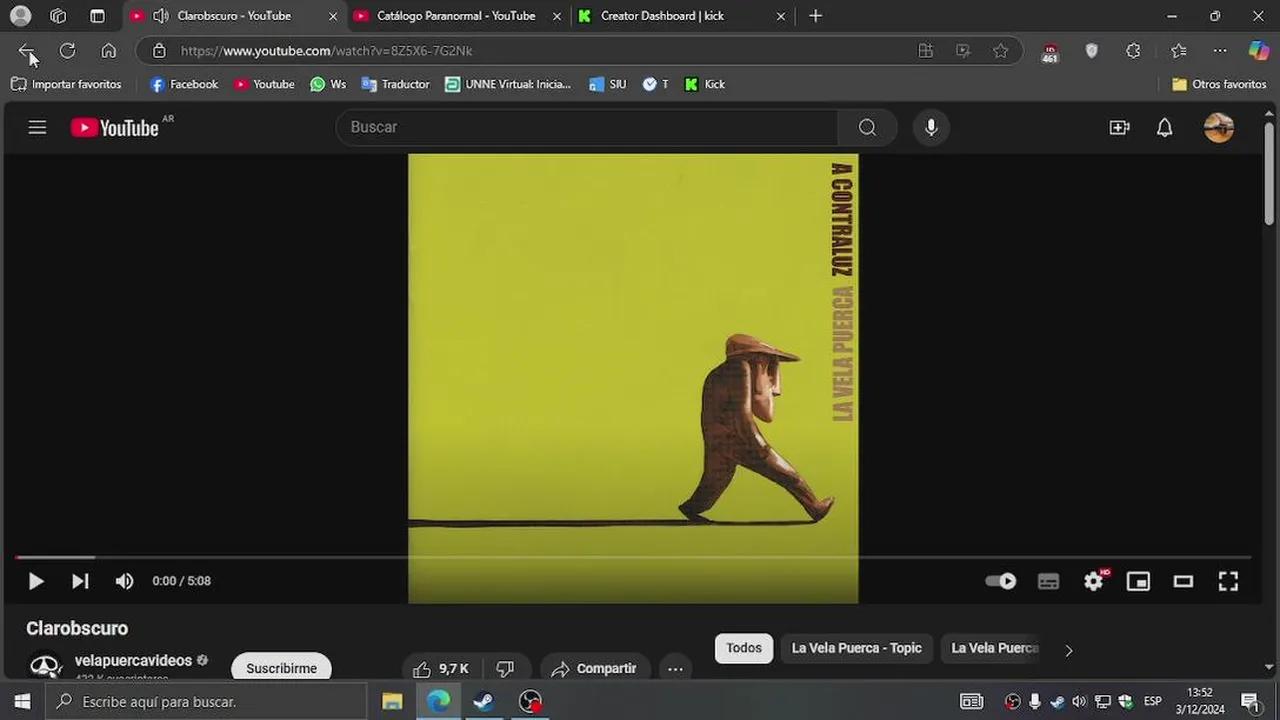Mute the video with the speaker icon
Screen dimensions: 1280x720
(124, 581)
